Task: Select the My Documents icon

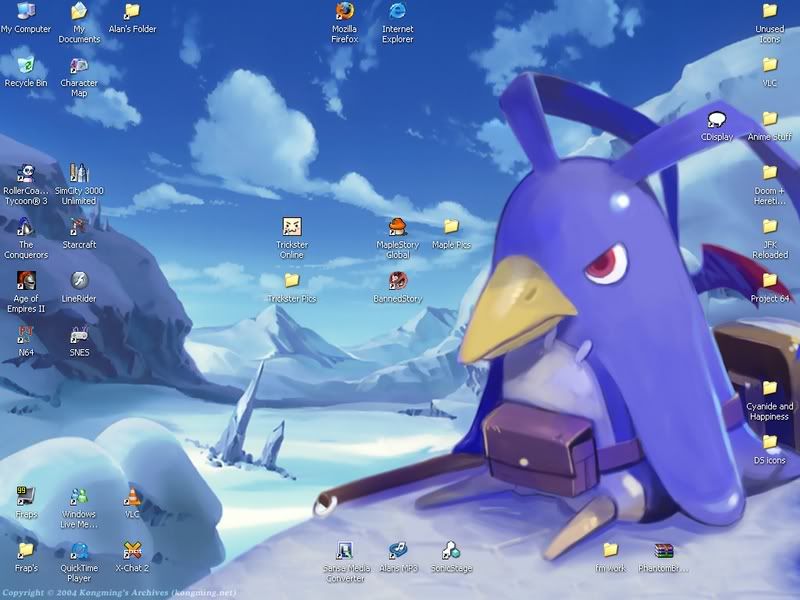Action: click(79, 22)
